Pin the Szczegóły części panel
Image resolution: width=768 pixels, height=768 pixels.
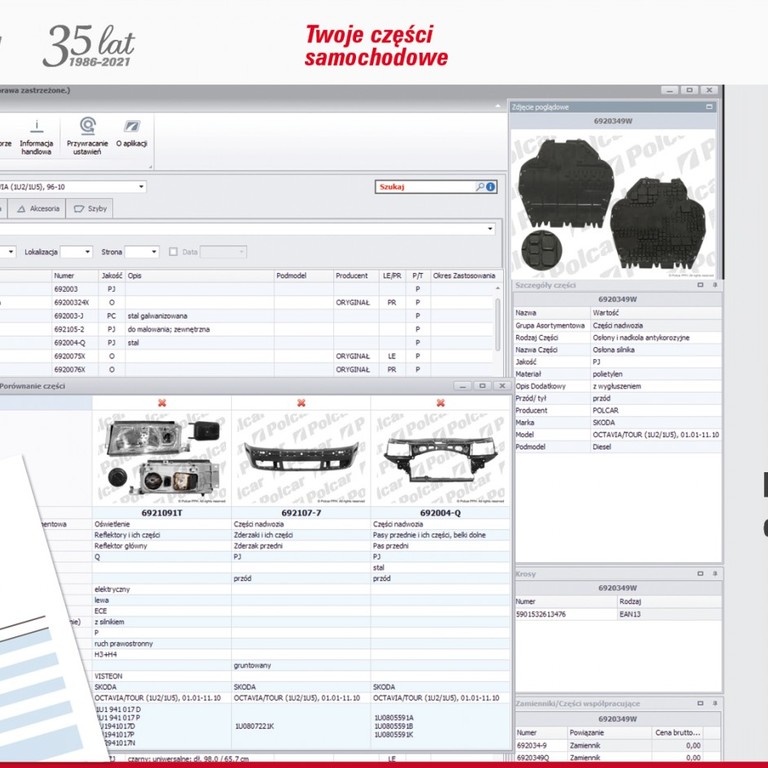pos(715,285)
